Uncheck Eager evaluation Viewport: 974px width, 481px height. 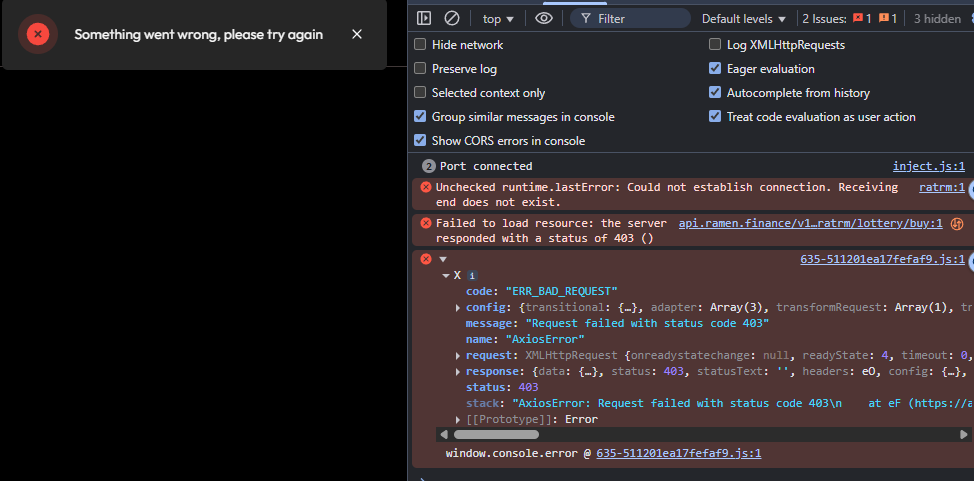pos(716,69)
